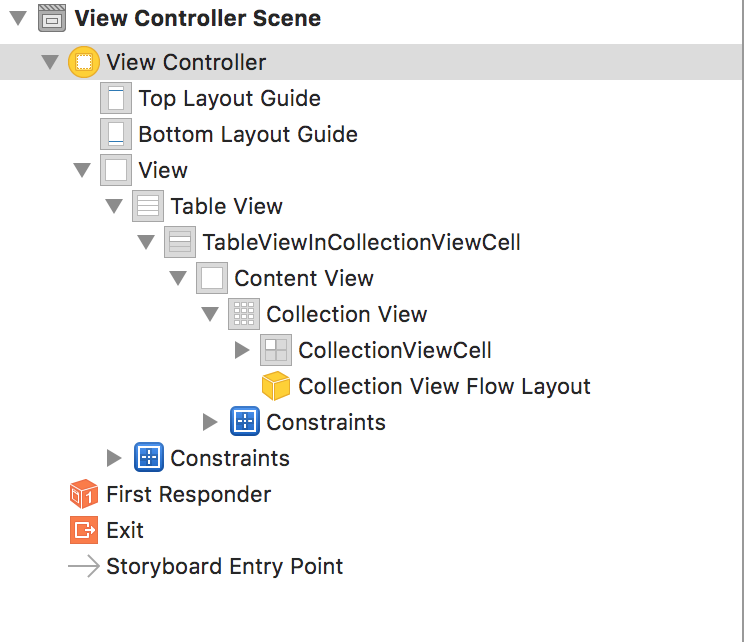Select the Content View row
This screenshot has height=642, width=744.
303,278
